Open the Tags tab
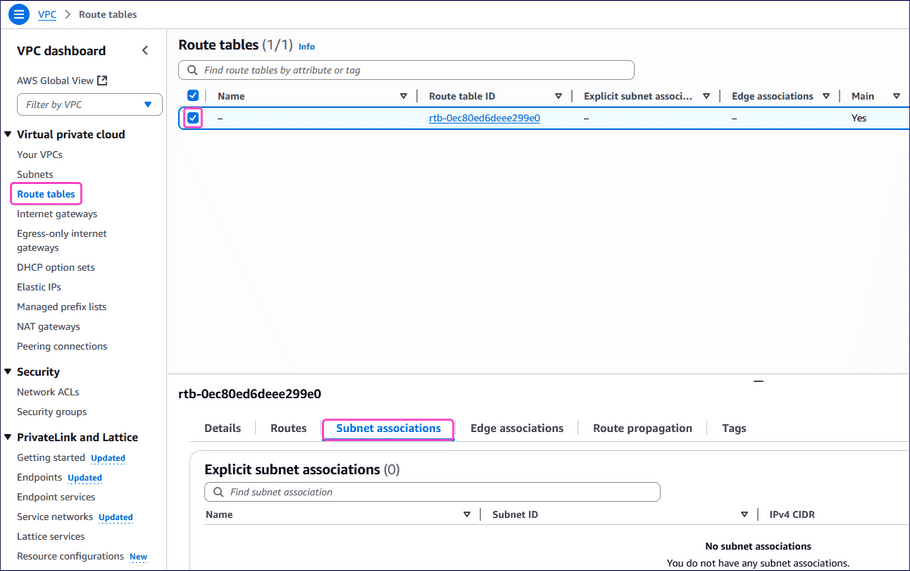The height and width of the screenshot is (571, 910). point(734,428)
